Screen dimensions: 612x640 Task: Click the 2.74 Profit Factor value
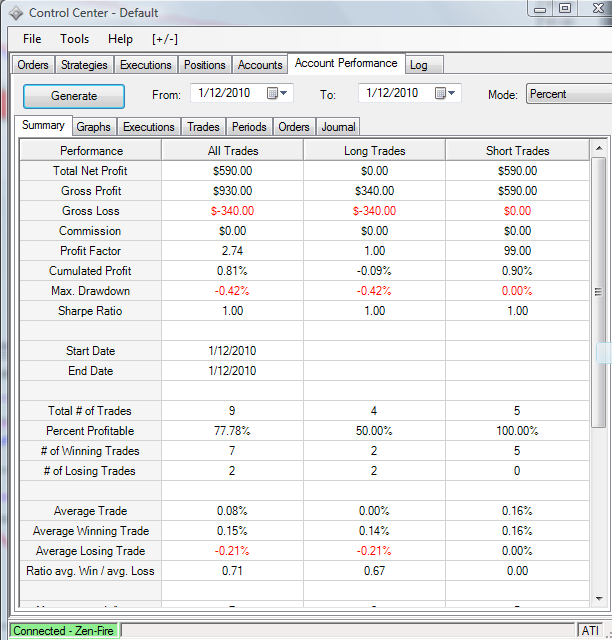[232, 251]
